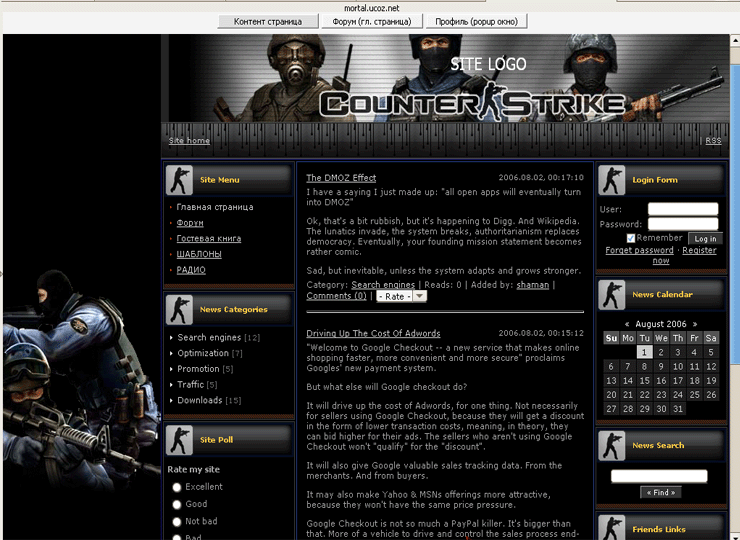Viewport: 740px width, 540px height.
Task: Select day 1 in August calendar
Action: pos(644,352)
